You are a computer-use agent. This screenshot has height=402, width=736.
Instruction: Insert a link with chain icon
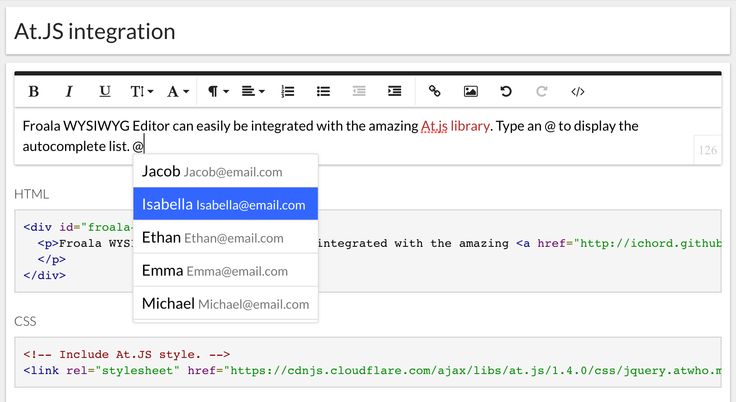435,91
